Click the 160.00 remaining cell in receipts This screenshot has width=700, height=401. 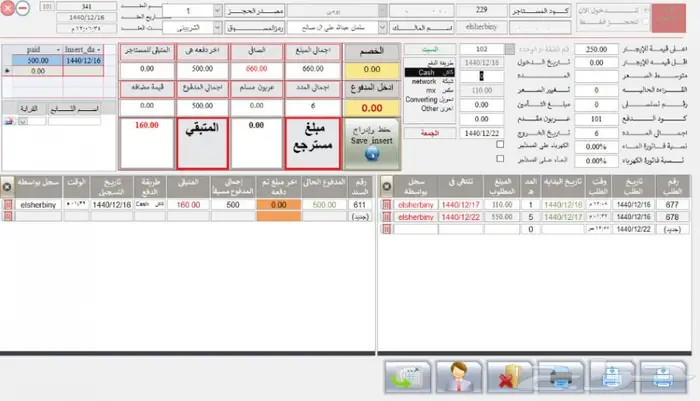(x=188, y=205)
